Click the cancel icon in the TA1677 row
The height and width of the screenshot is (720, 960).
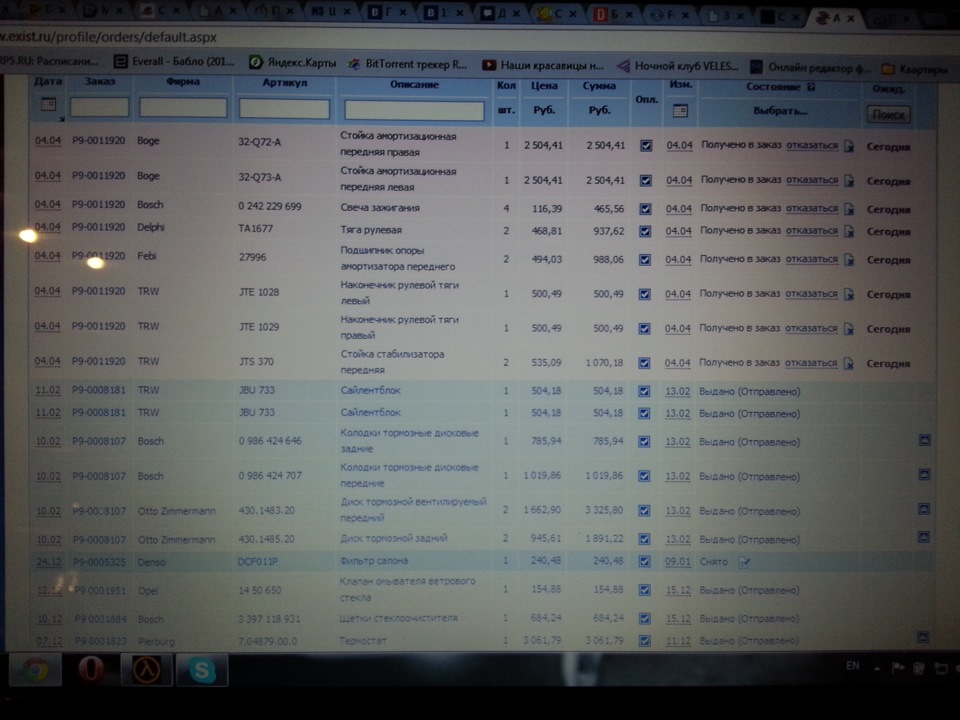click(x=849, y=231)
